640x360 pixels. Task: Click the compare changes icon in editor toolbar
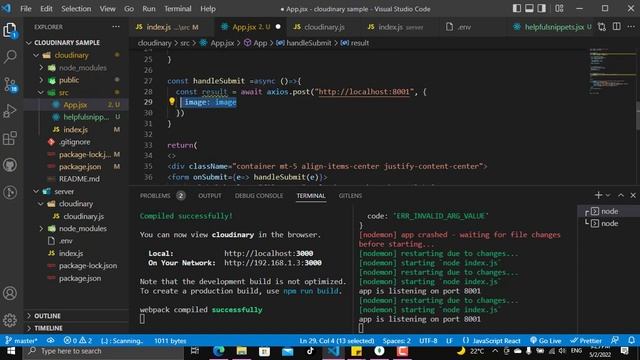(x=602, y=27)
